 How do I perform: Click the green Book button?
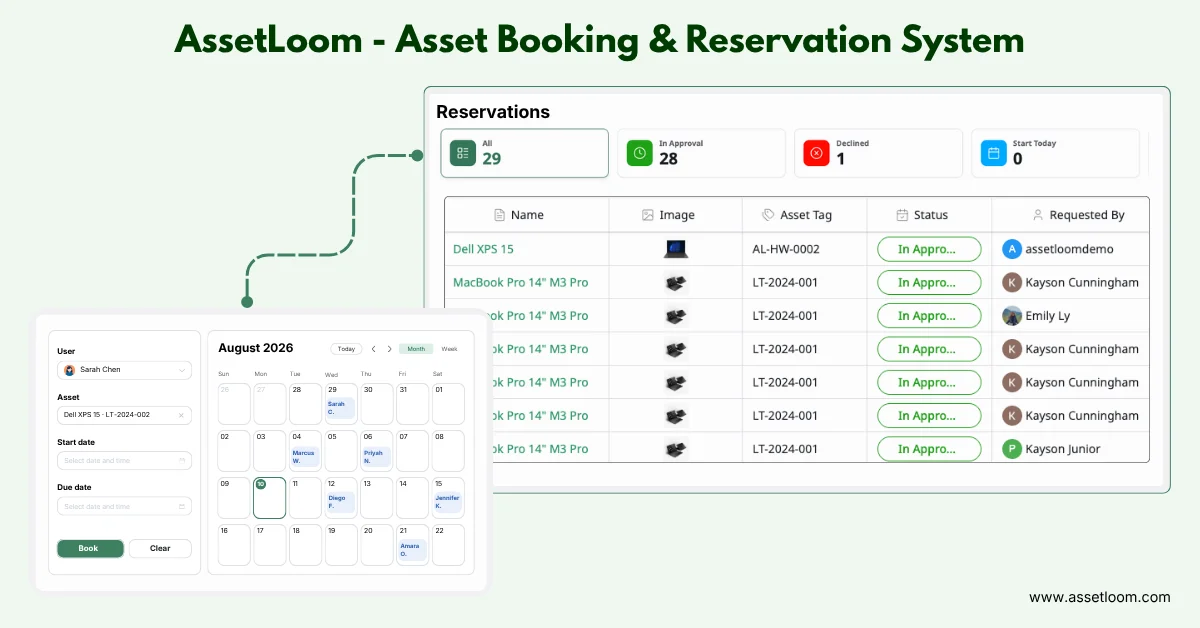[x=90, y=548]
